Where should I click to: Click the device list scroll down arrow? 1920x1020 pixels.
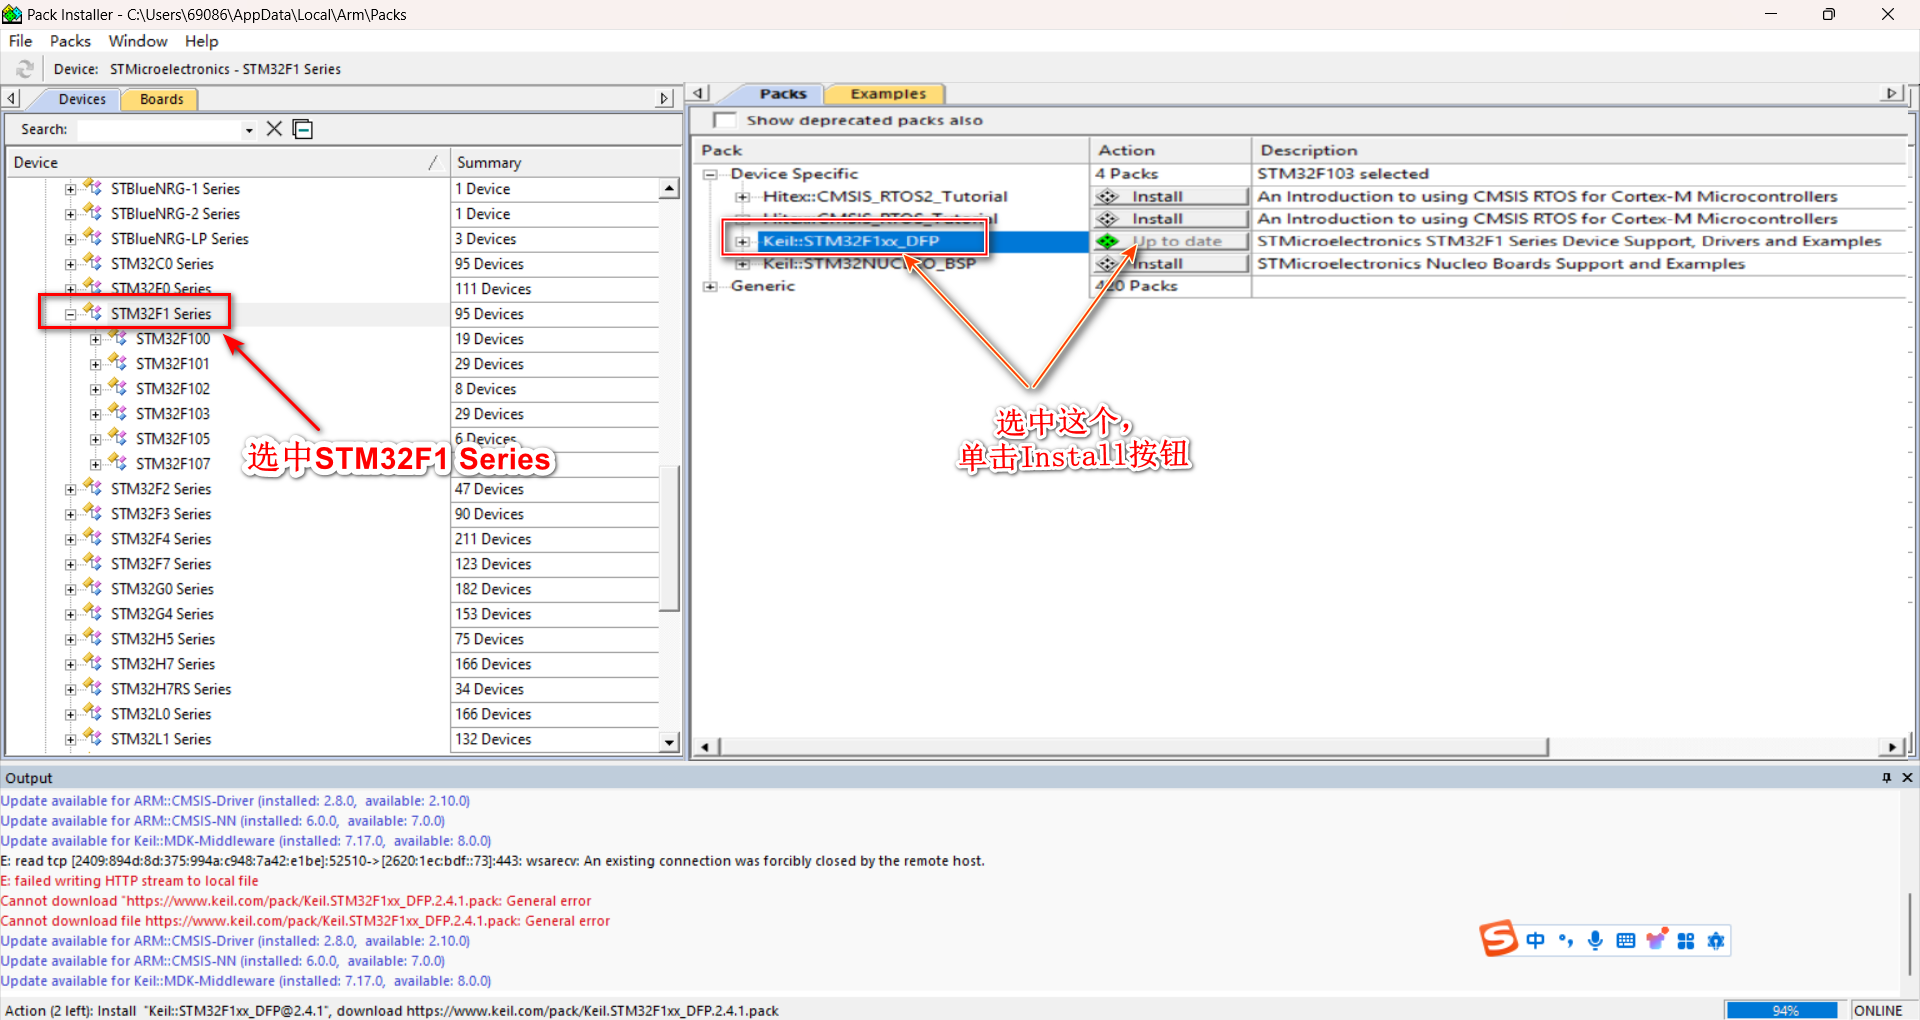coord(670,742)
